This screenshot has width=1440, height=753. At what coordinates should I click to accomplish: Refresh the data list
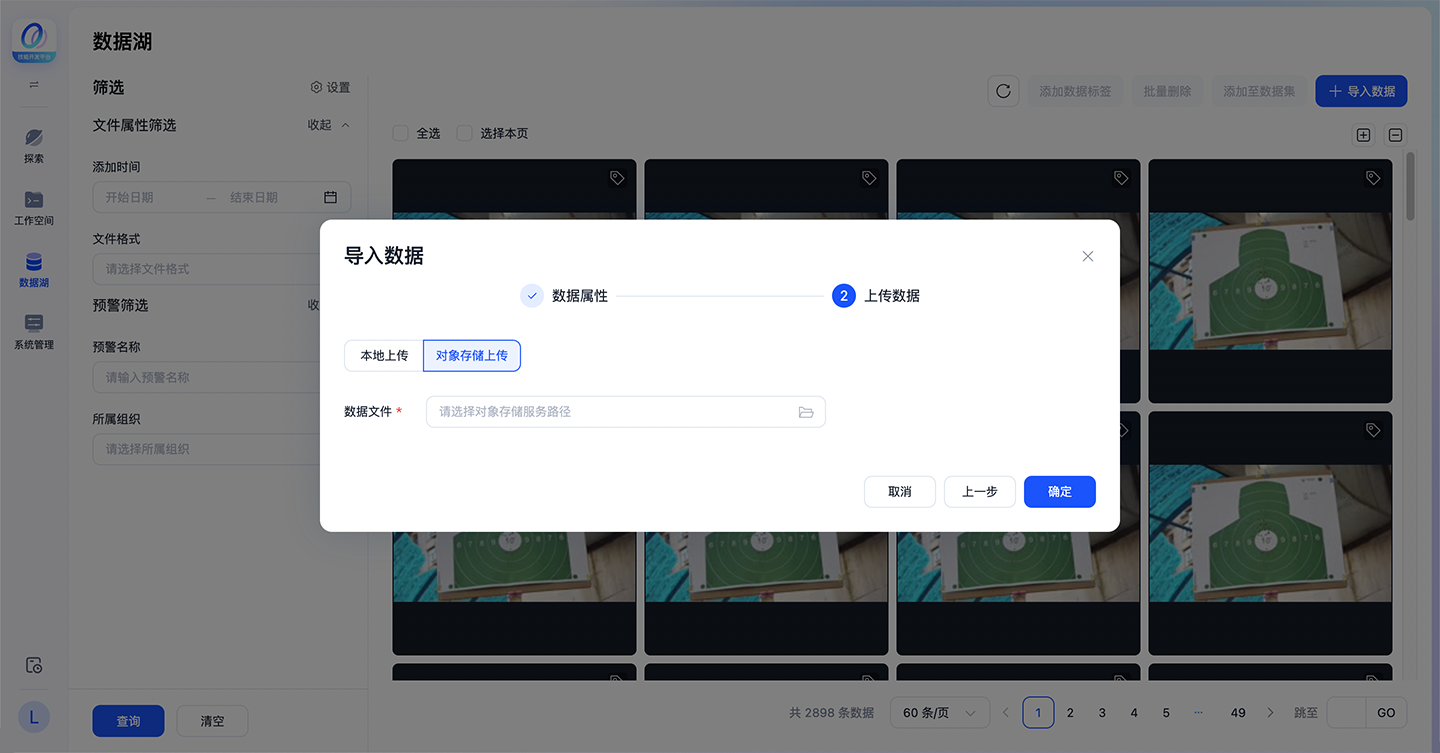click(1003, 91)
